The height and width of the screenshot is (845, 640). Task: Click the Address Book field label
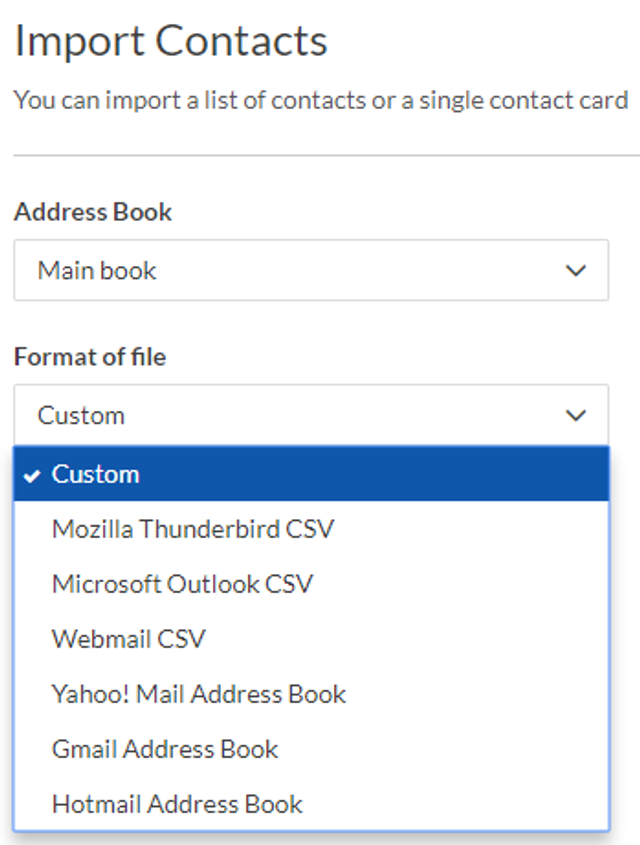tap(93, 212)
